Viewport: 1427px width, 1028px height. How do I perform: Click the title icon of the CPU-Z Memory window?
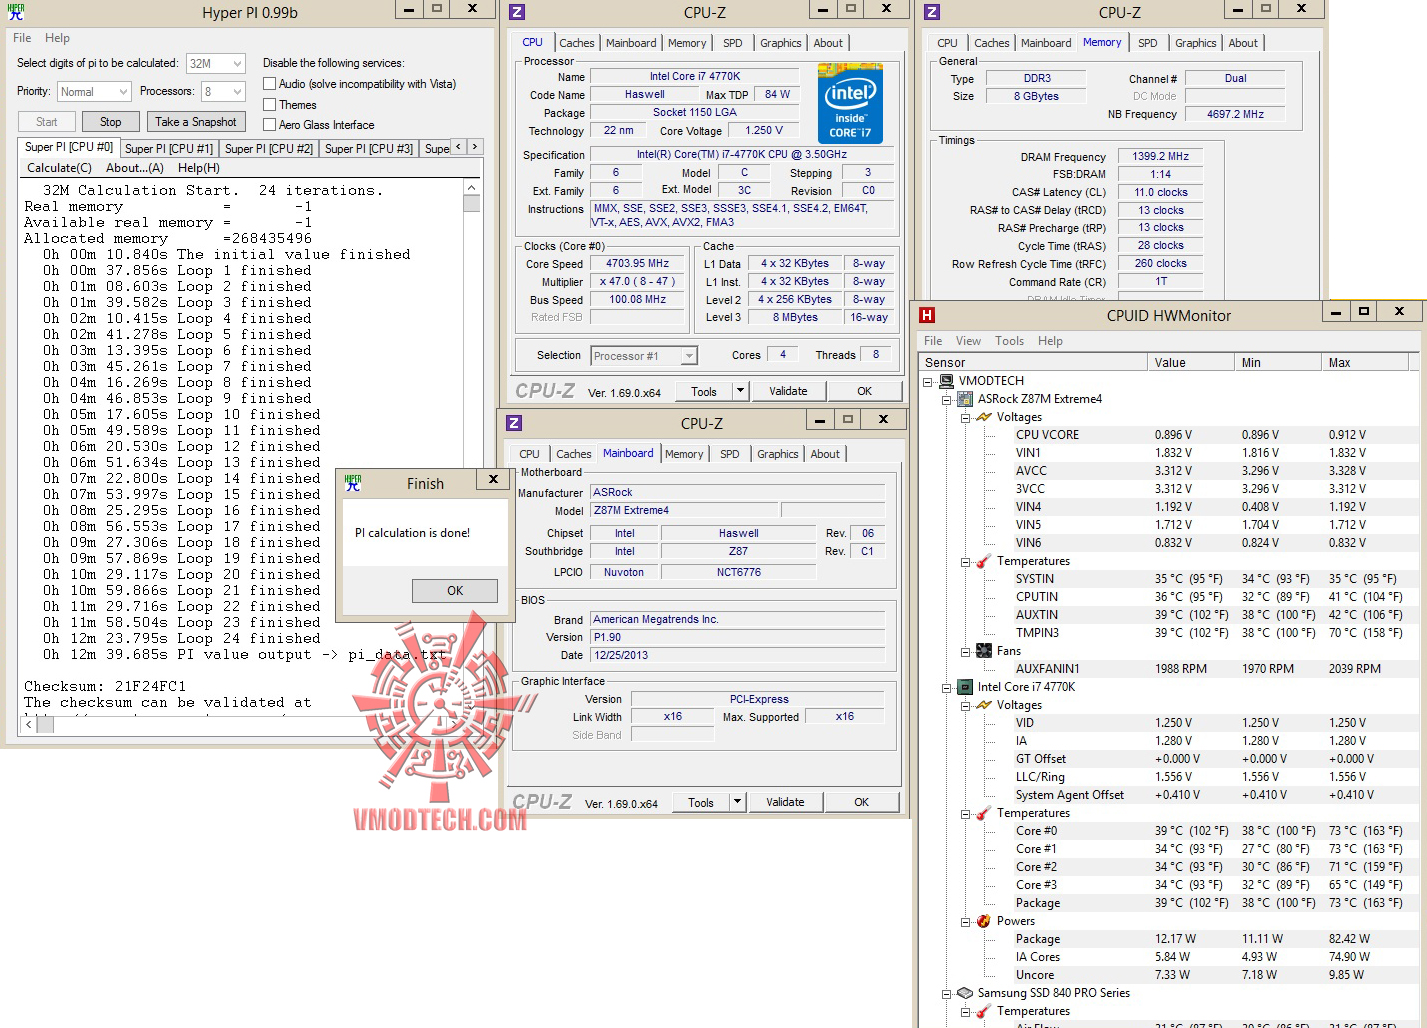click(932, 12)
